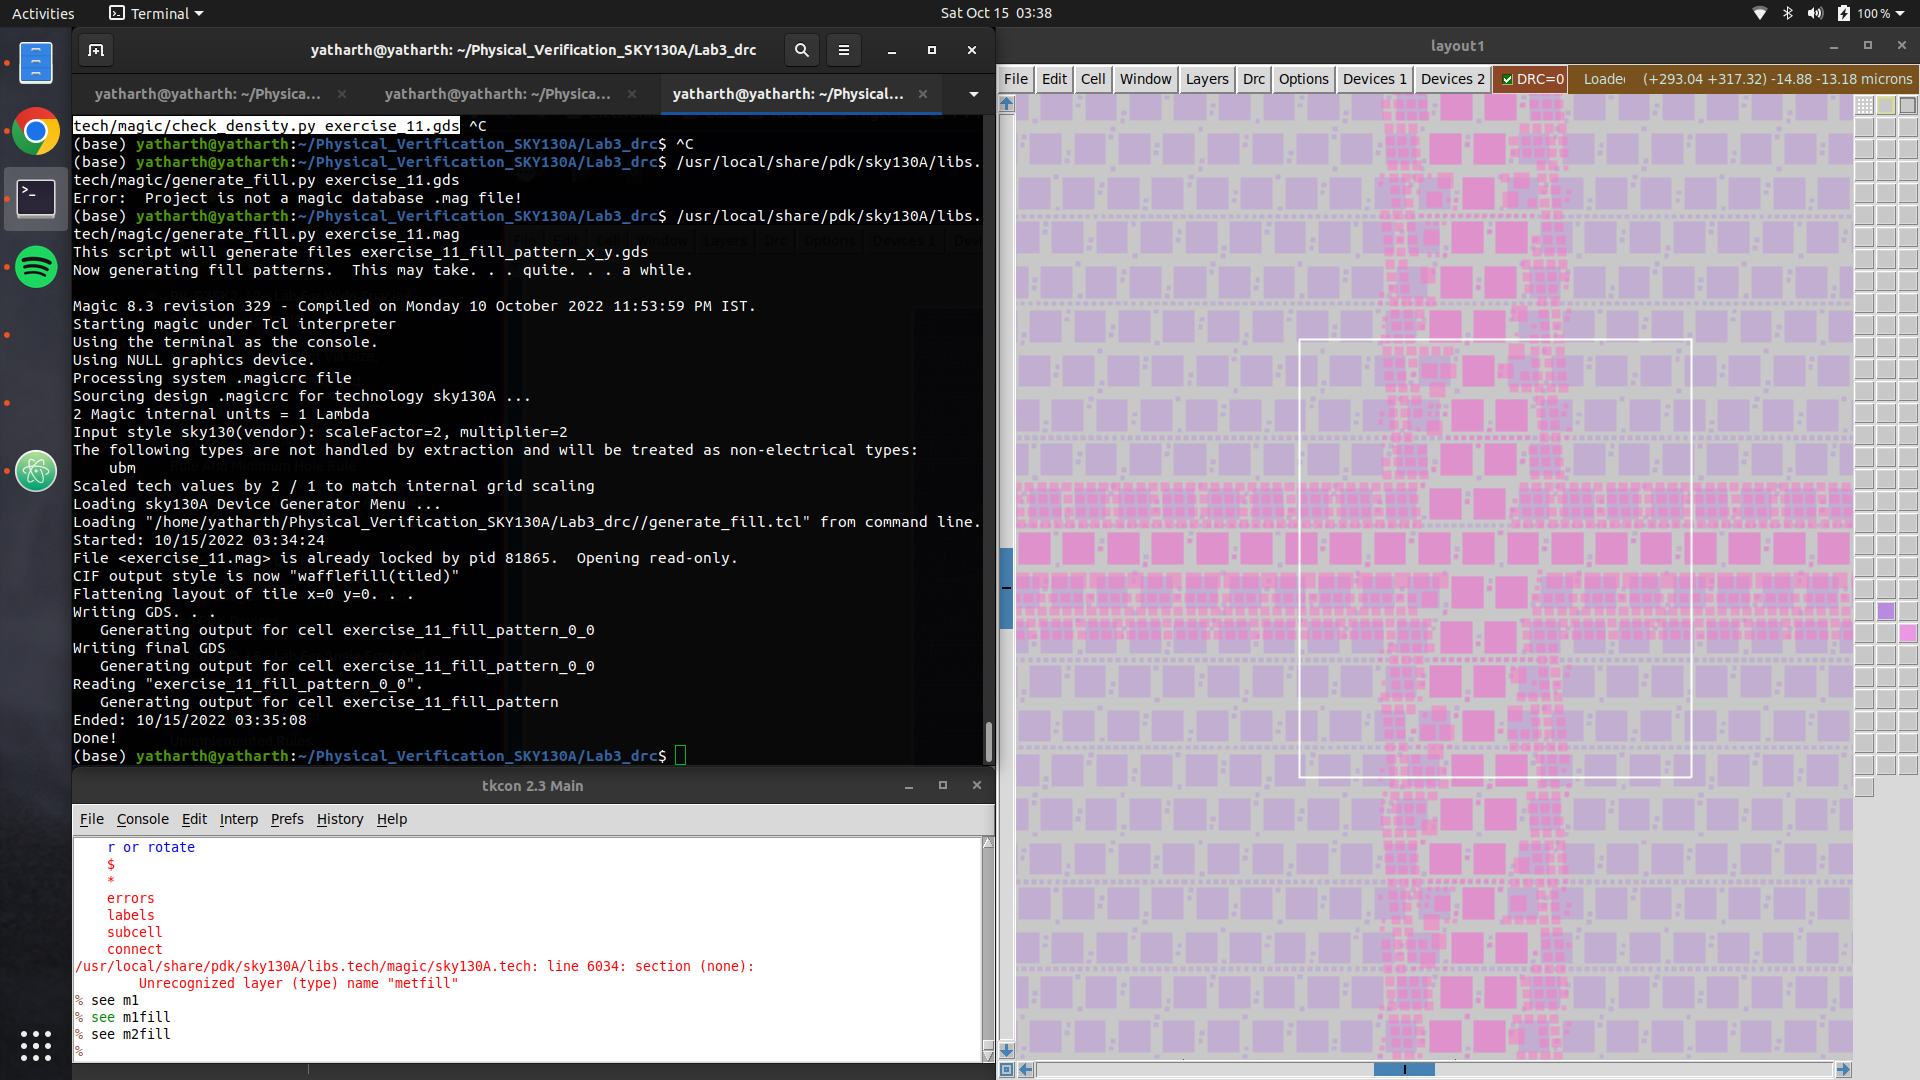
Task: Click the new-tab icon in the terminal header
Action: pos(96,50)
